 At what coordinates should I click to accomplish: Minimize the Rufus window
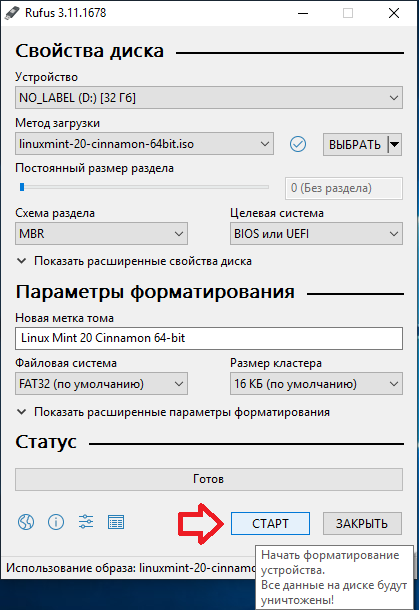(303, 13)
